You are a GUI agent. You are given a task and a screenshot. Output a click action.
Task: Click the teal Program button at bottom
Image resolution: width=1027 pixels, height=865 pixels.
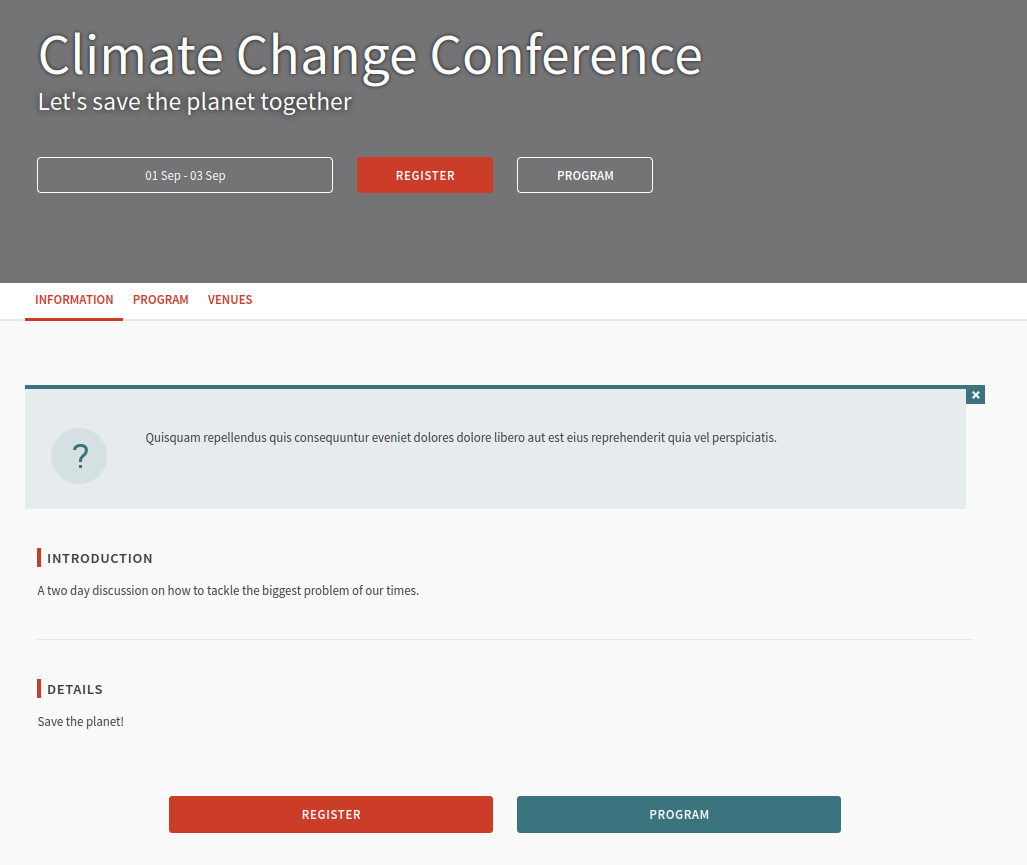pyautogui.click(x=679, y=815)
